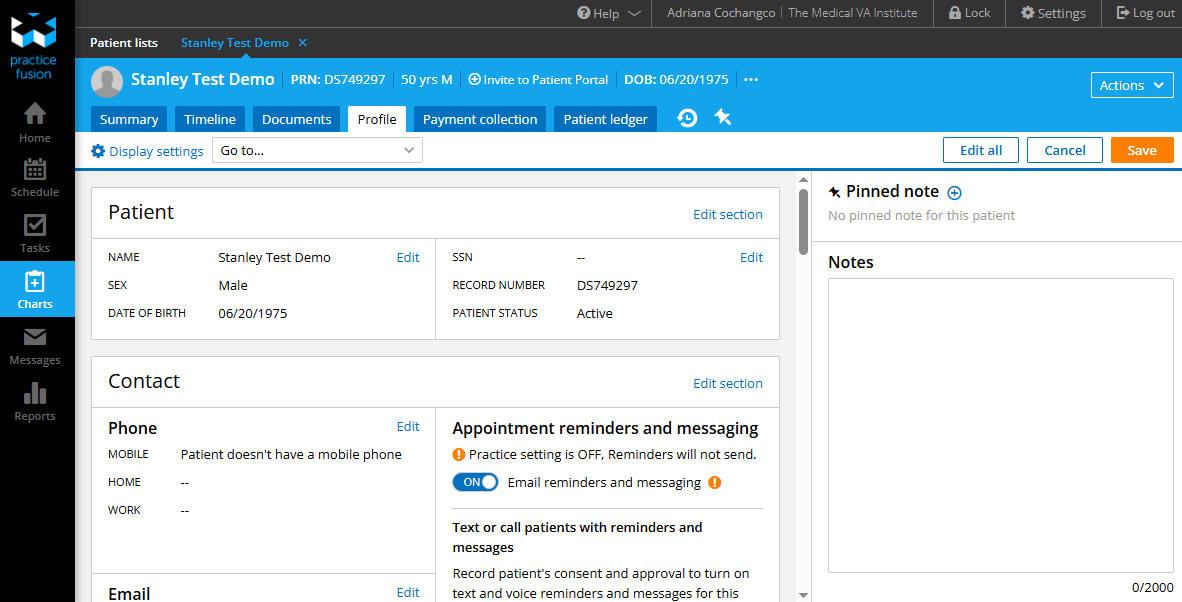The height and width of the screenshot is (602, 1182).
Task: Select the Profile tab
Action: 377,119
